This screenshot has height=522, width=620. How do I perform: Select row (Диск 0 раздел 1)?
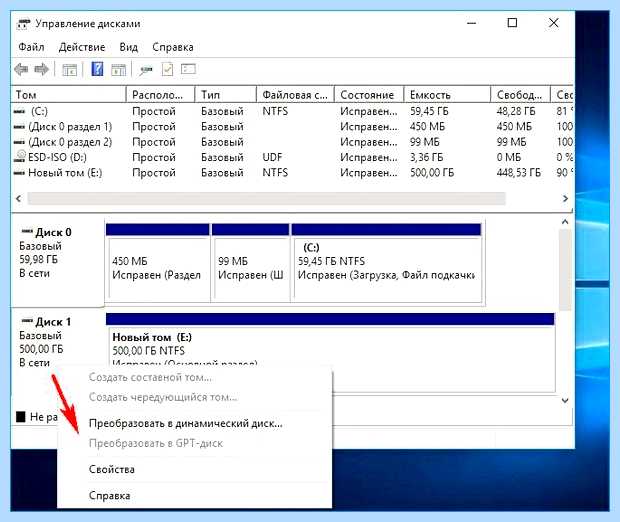pyautogui.click(x=293, y=127)
